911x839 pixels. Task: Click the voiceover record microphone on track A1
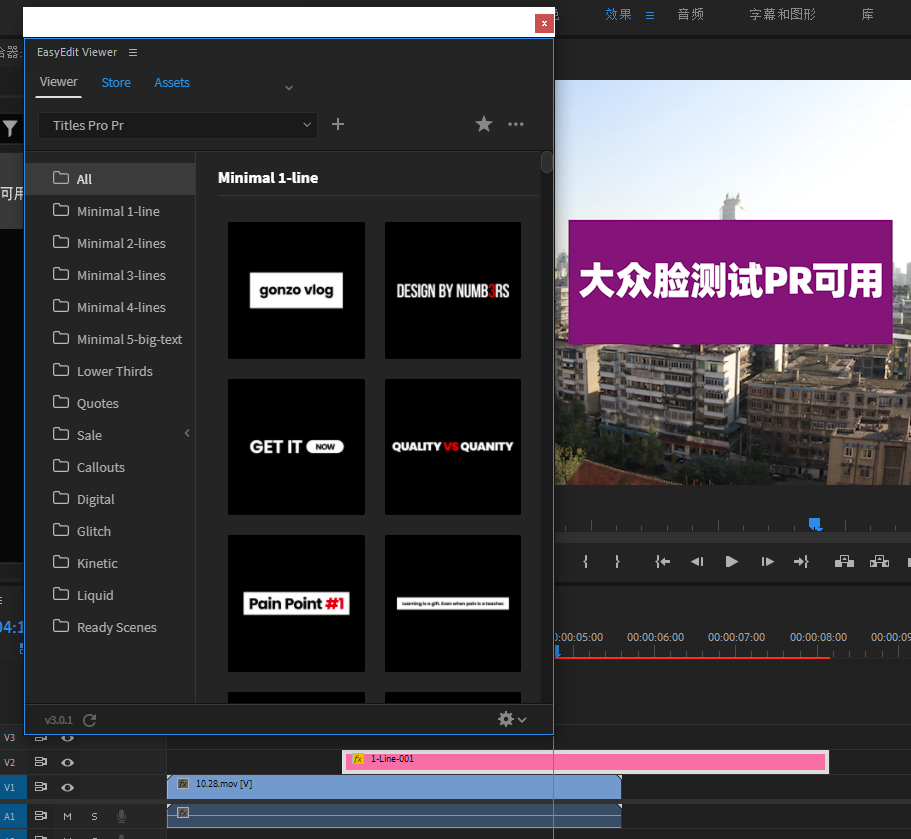121,816
